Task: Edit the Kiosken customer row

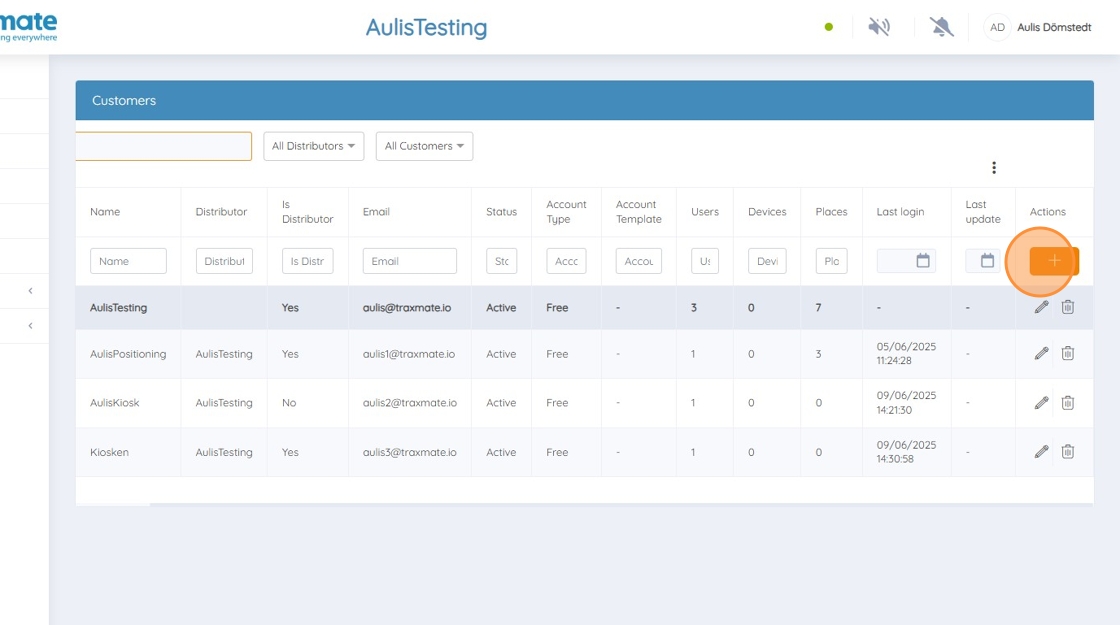Action: [x=1041, y=451]
